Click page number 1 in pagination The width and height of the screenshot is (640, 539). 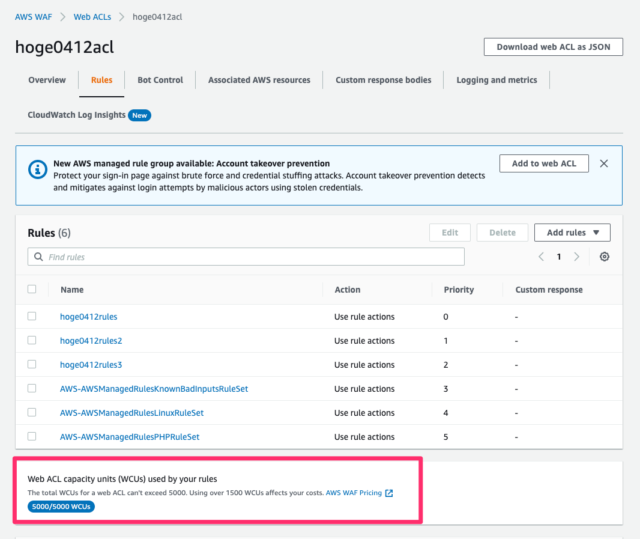(x=559, y=257)
